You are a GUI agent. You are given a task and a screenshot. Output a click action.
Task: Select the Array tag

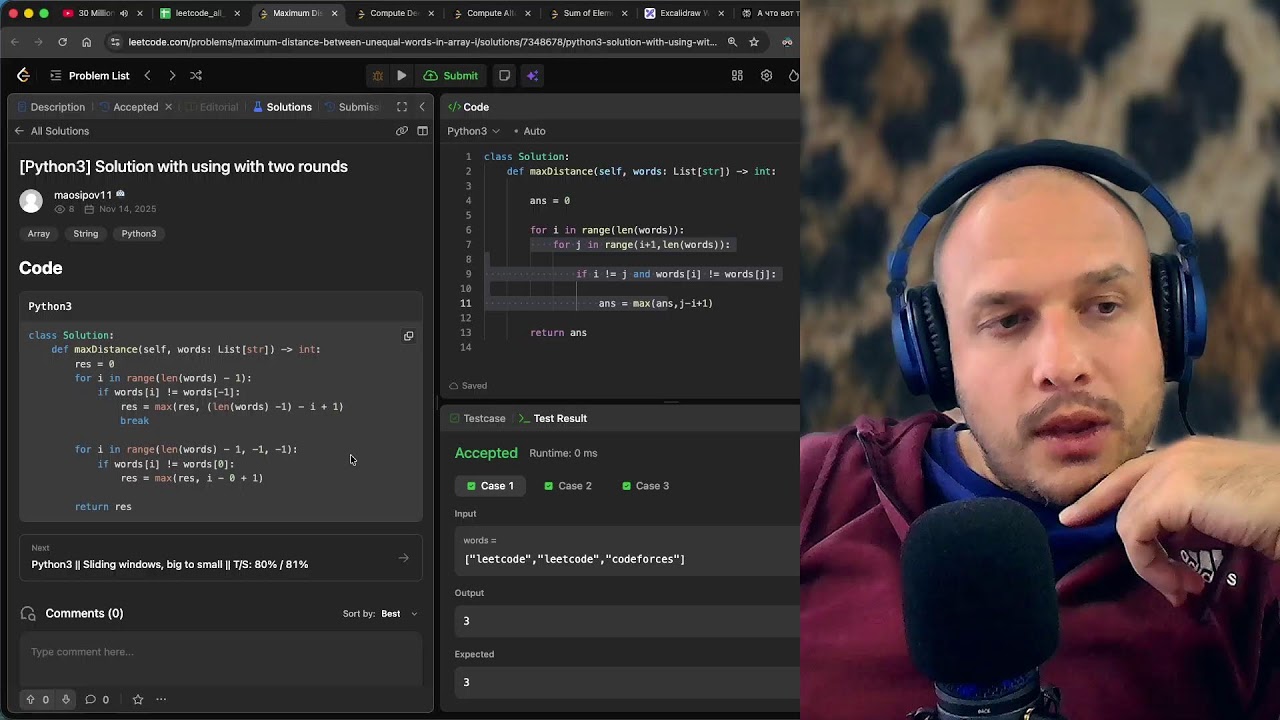point(39,233)
